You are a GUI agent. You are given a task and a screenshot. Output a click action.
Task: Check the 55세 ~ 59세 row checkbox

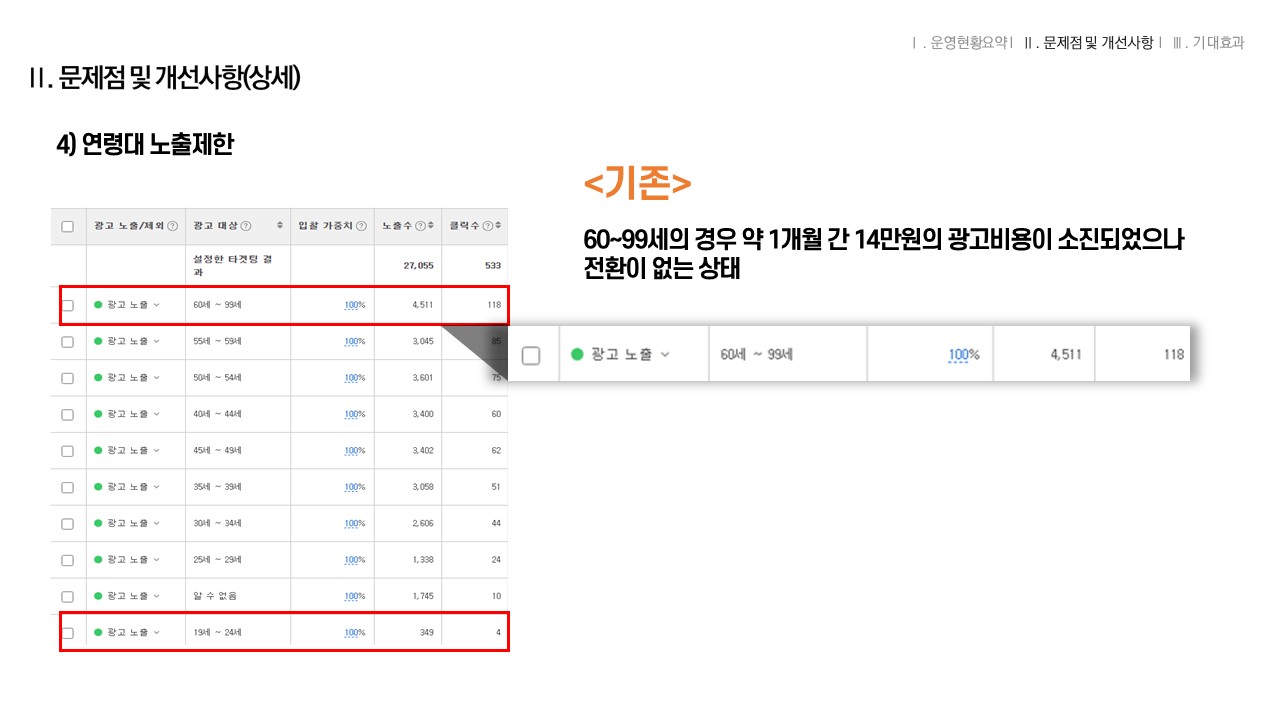point(68,342)
